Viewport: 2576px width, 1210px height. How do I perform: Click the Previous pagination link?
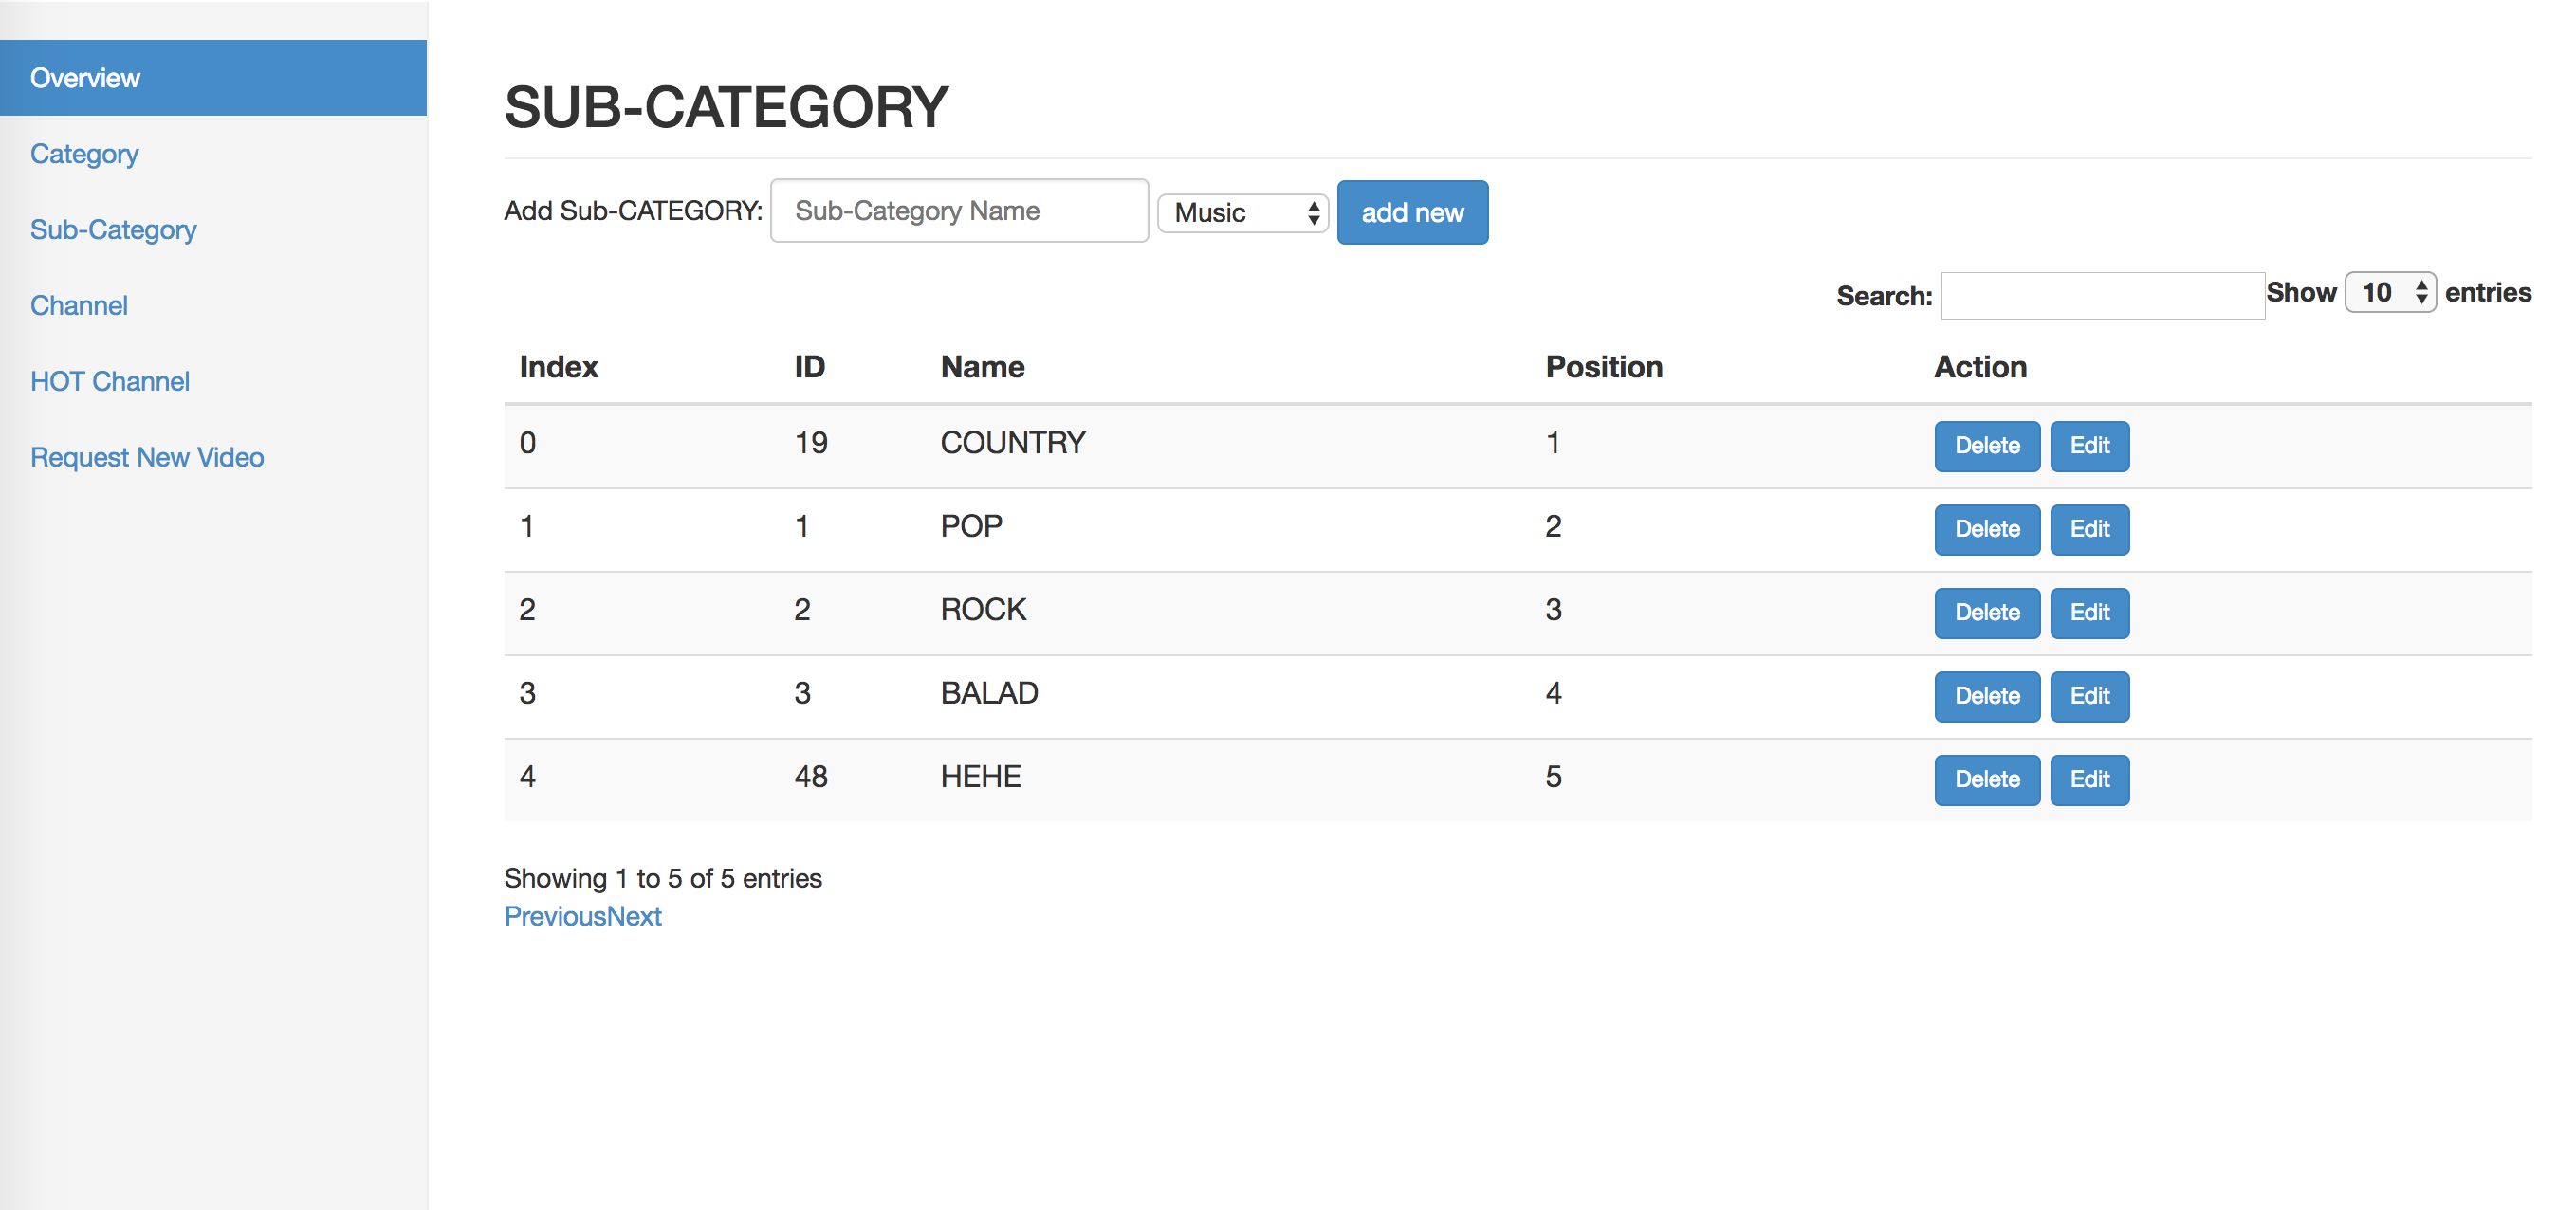(555, 916)
